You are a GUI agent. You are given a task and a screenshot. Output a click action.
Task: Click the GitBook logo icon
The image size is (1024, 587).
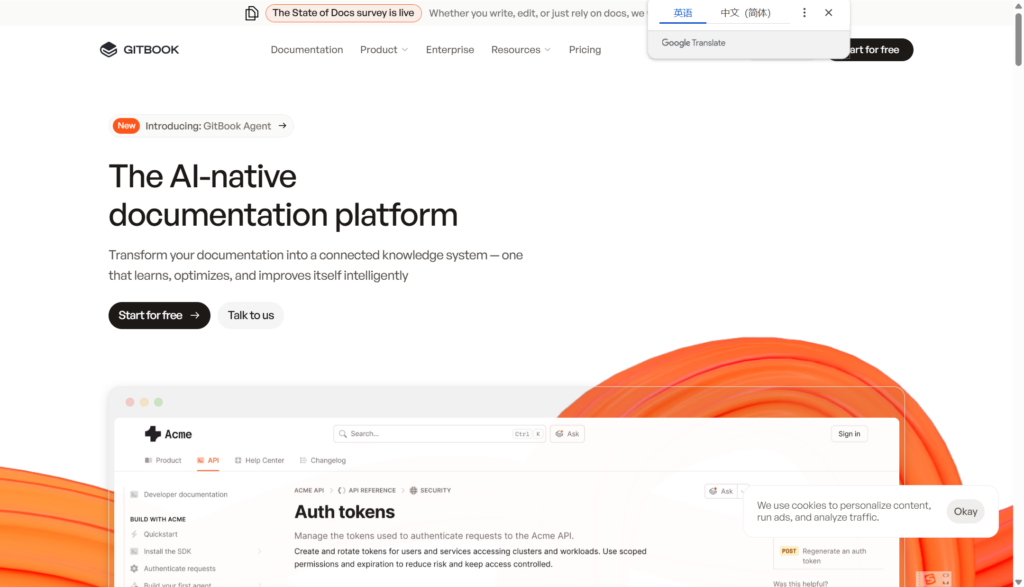tap(109, 50)
